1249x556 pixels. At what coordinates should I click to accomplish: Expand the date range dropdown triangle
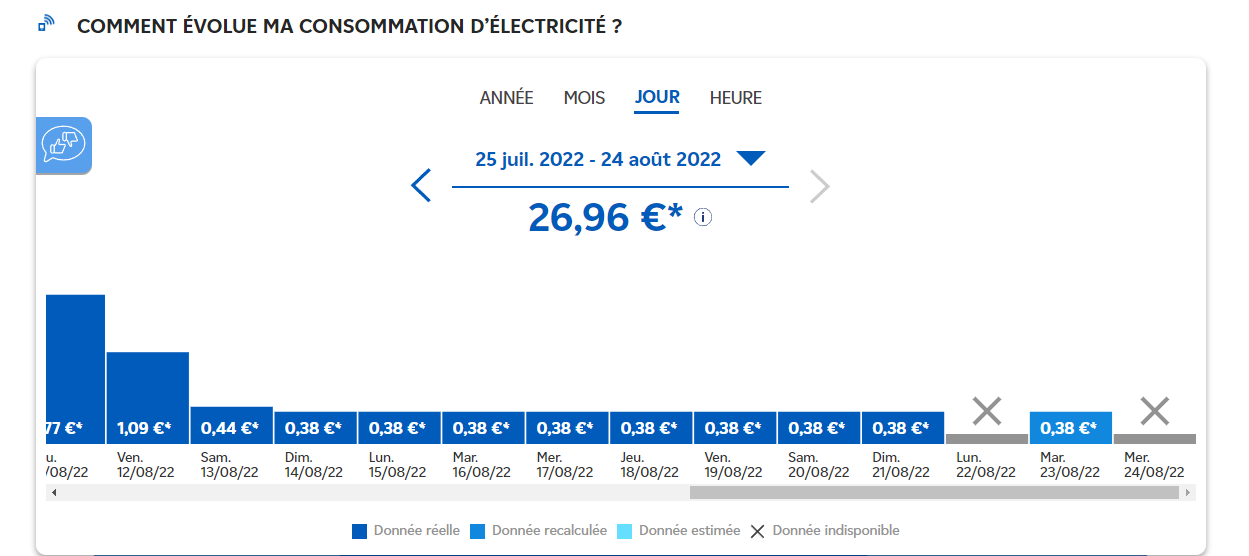[x=750, y=158]
